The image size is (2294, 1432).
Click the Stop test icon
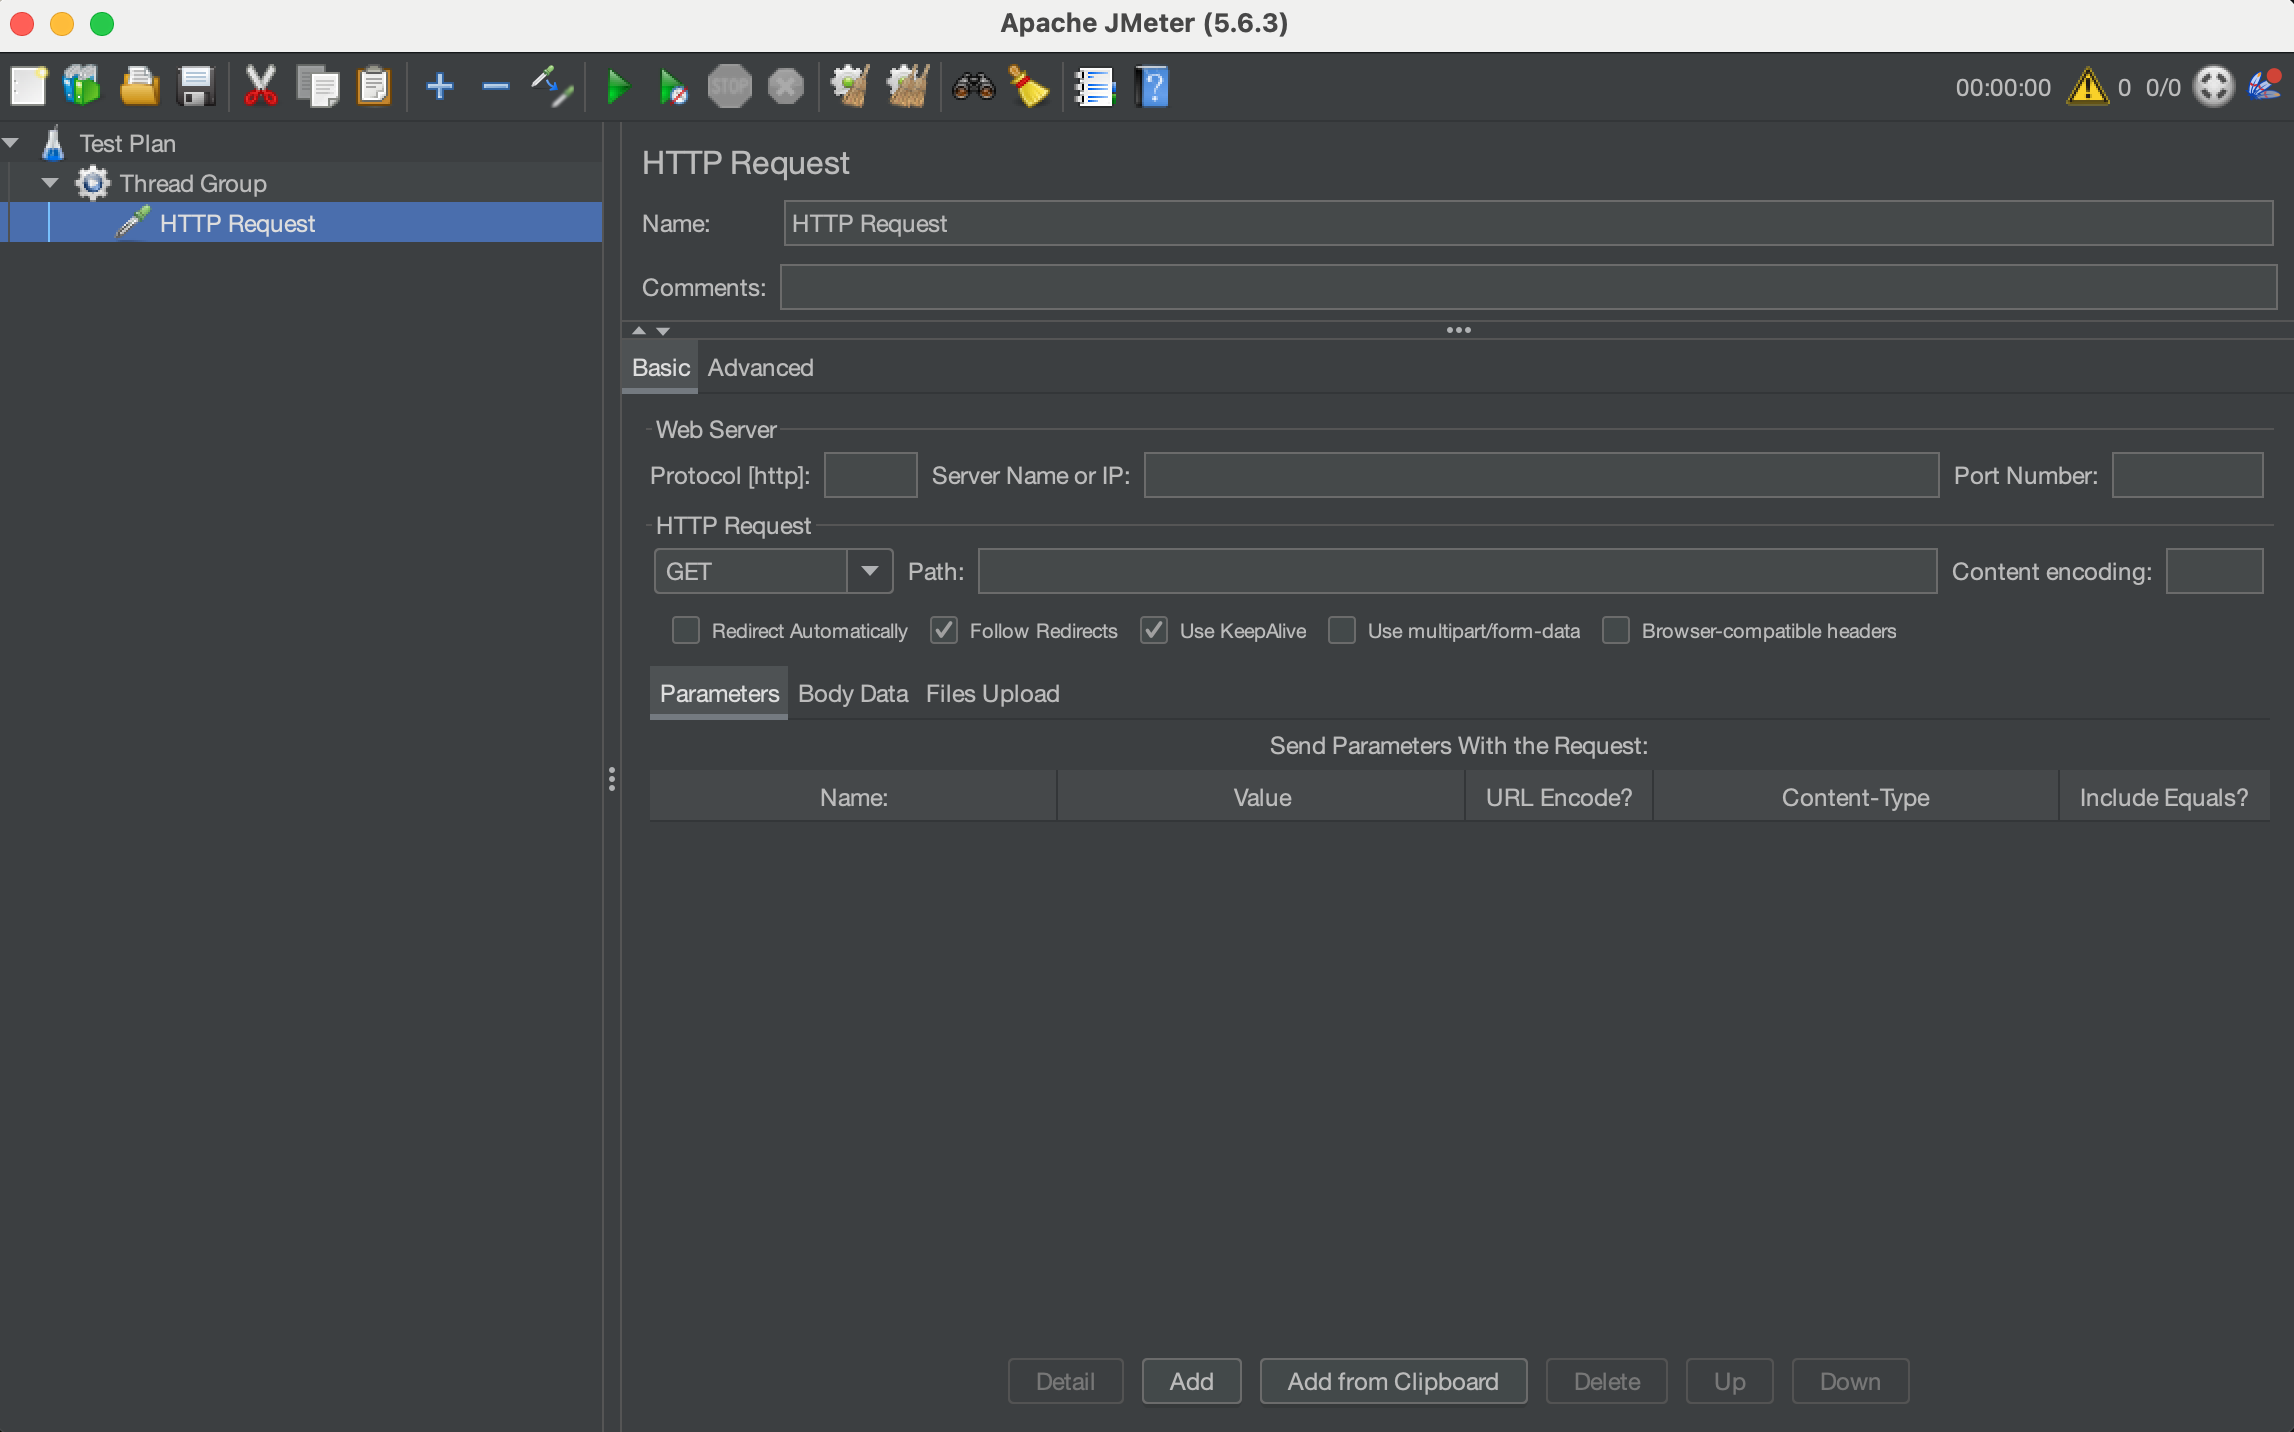[730, 87]
